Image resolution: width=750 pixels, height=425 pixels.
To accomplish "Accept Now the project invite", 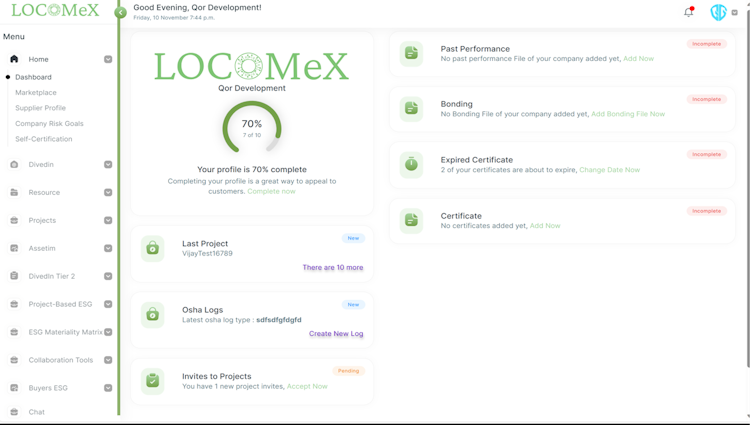I will click(x=307, y=386).
